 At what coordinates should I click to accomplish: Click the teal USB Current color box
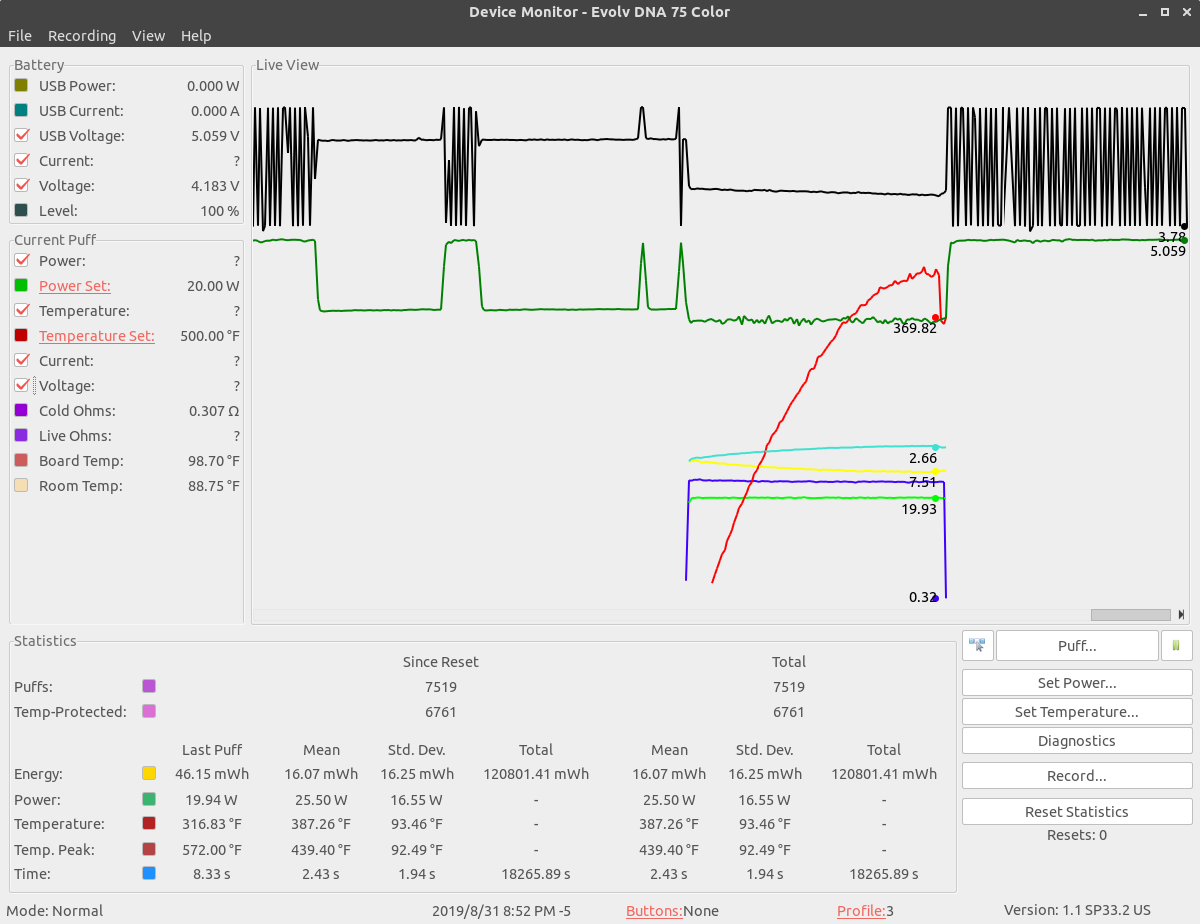tap(21, 111)
